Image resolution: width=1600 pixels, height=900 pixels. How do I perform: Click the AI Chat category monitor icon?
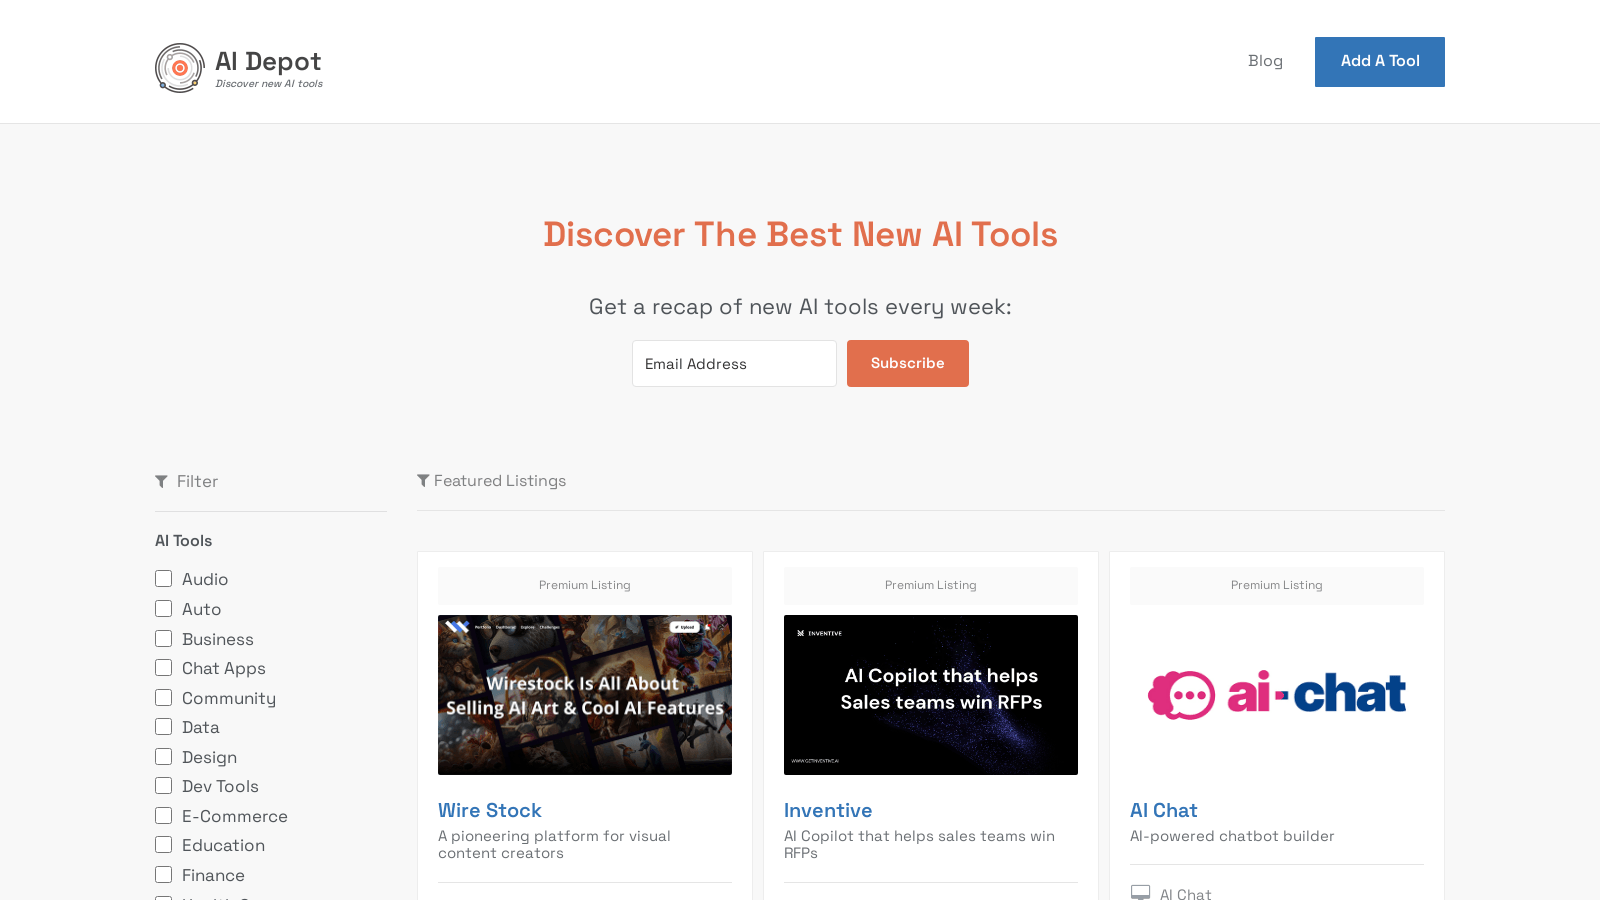coord(1140,893)
